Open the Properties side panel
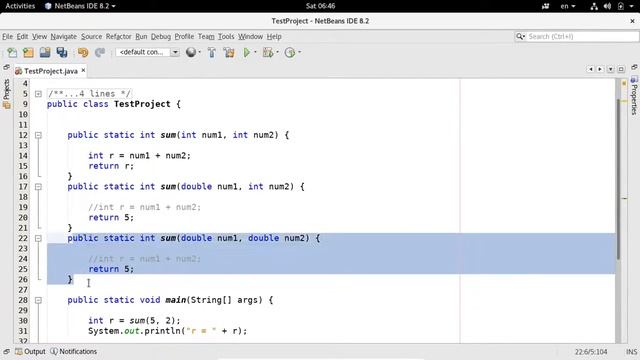Screen dimensions: 640x360 [x=634, y=95]
